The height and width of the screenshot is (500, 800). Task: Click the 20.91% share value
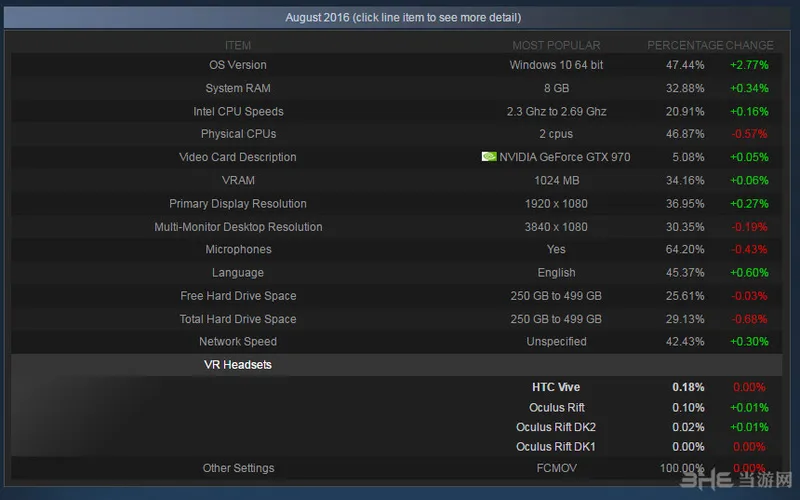pos(685,111)
